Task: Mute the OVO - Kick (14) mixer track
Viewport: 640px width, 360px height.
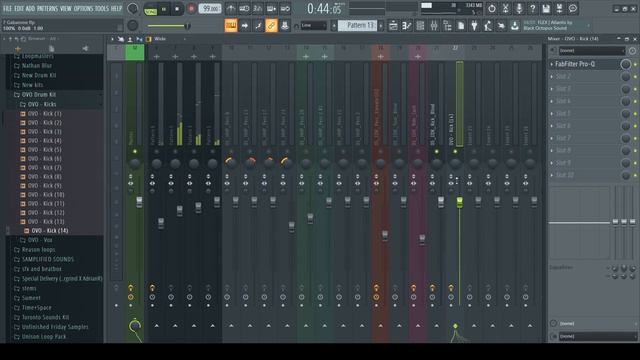Action: pyautogui.click(x=455, y=152)
